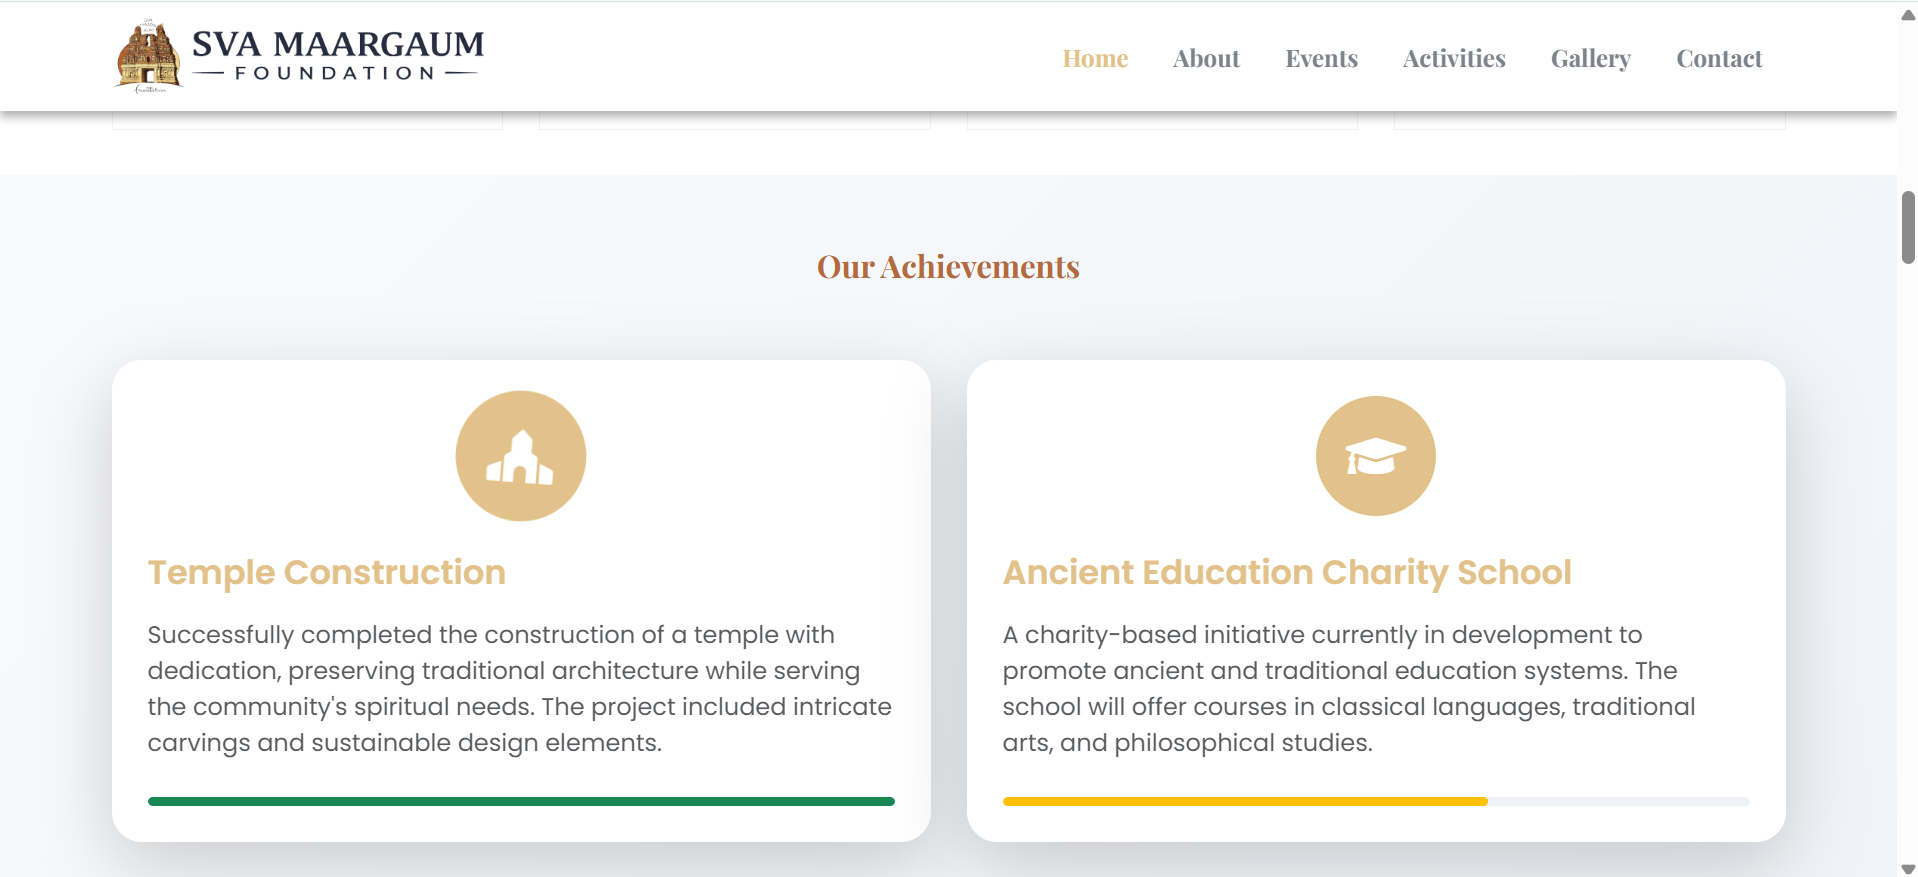Click the vertical scrollbar thumb

click(x=1908, y=227)
